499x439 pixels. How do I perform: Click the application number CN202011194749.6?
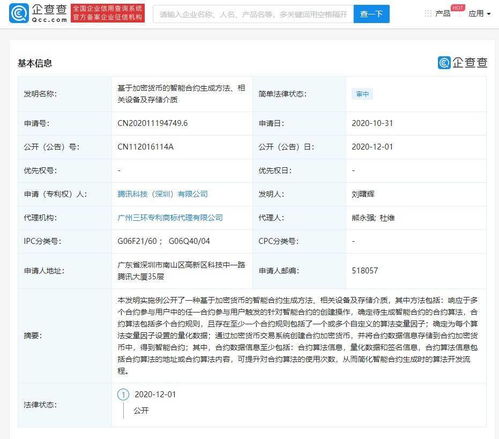(152, 123)
